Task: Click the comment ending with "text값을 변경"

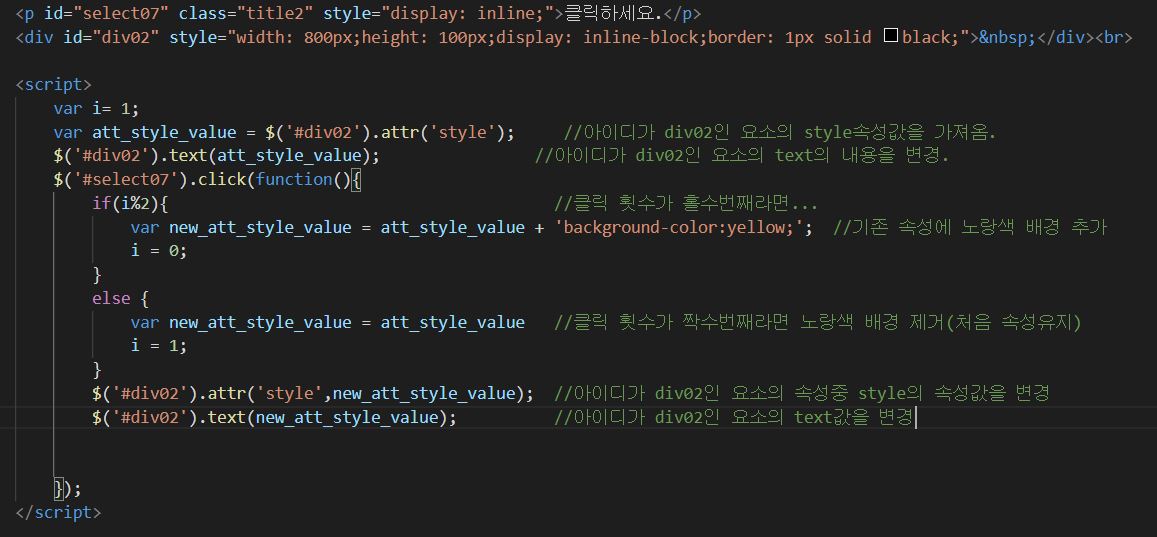Action: click(734, 418)
